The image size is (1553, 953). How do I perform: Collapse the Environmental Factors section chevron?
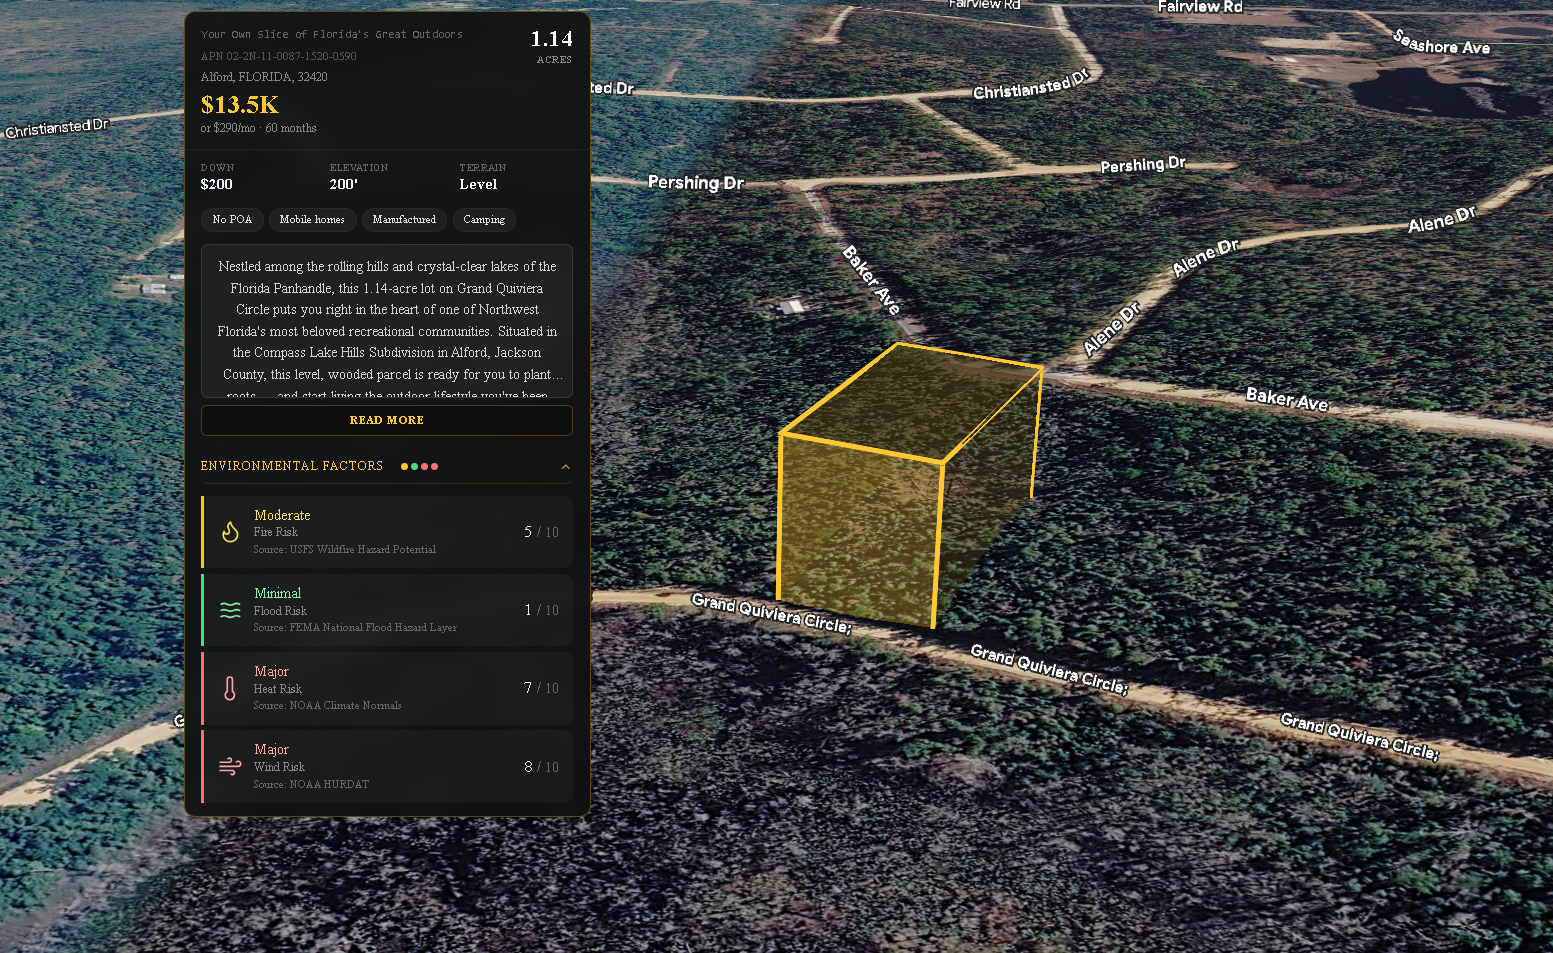[x=565, y=467]
